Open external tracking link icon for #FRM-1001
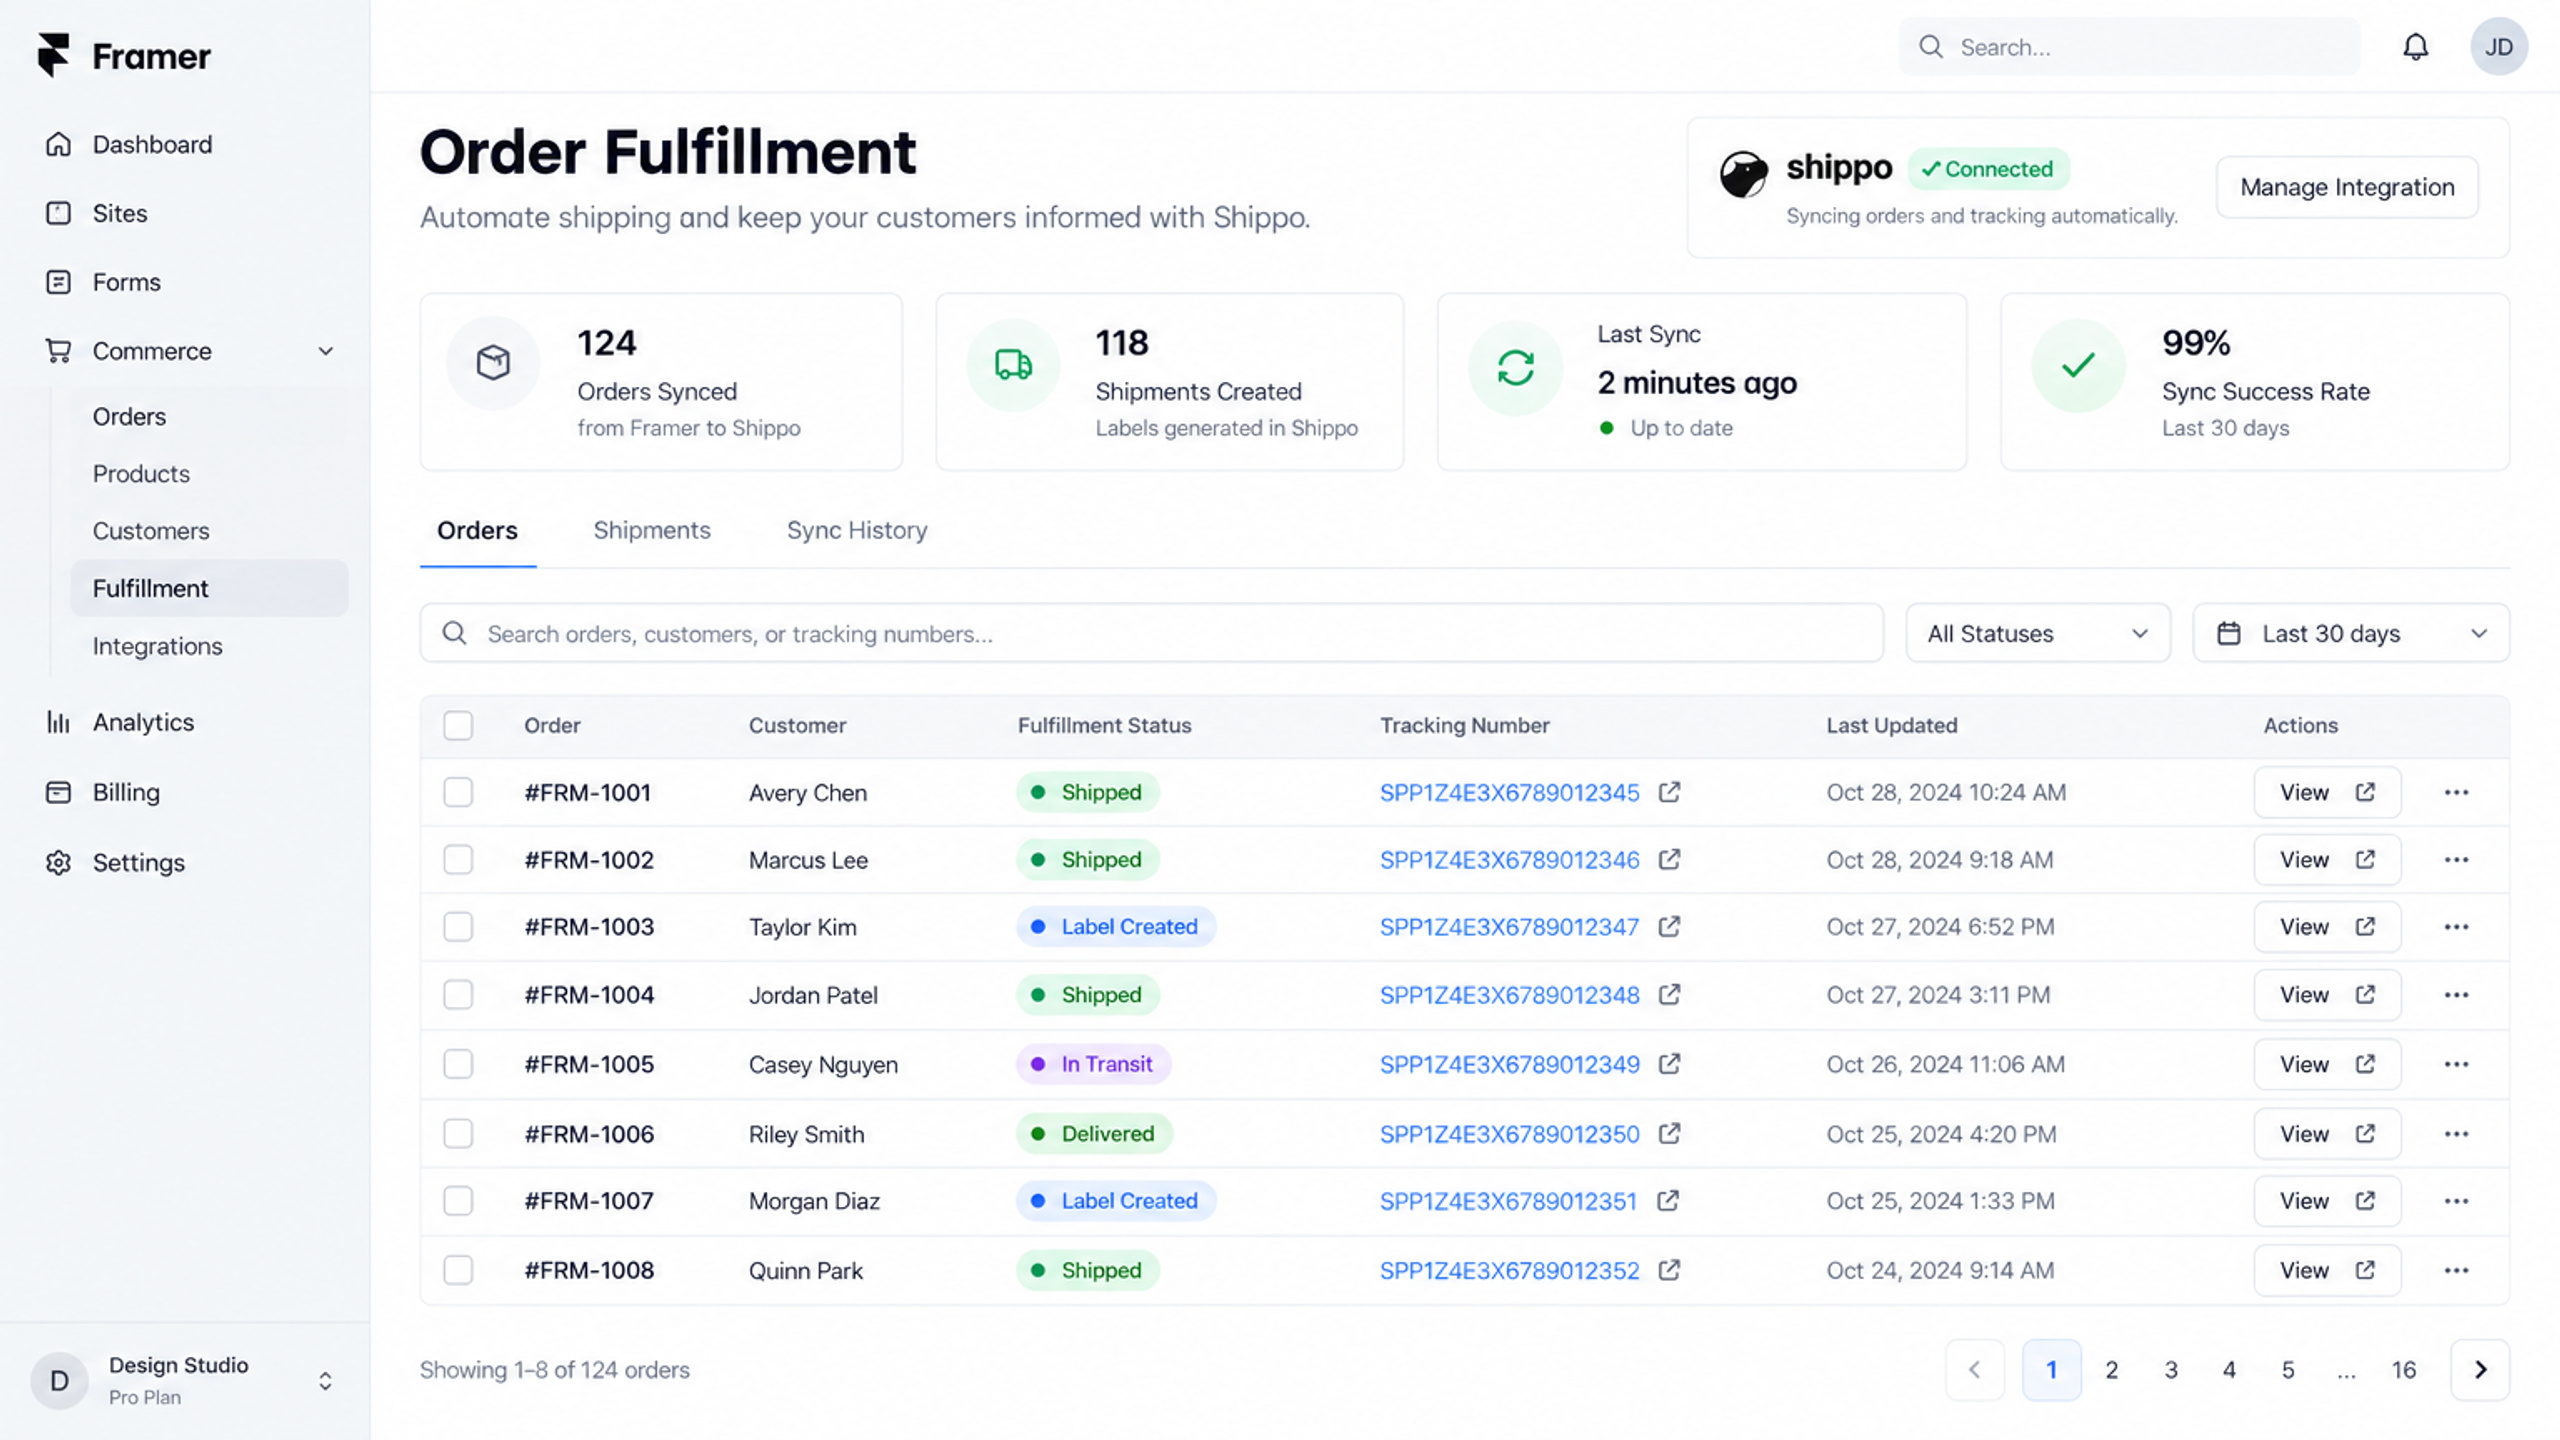2560x1440 pixels. coord(1669,792)
